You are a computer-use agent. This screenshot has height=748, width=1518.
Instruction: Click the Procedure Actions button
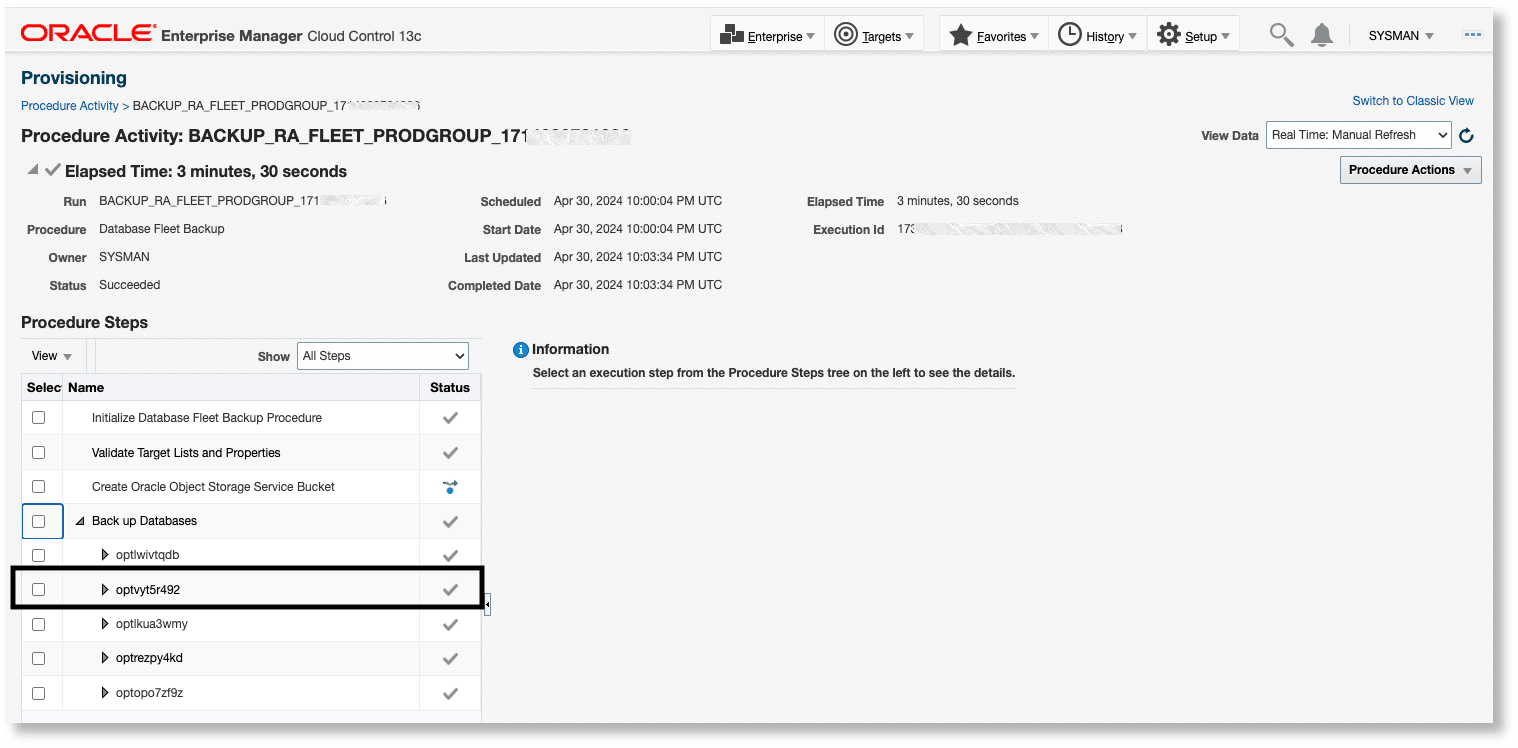[1410, 169]
